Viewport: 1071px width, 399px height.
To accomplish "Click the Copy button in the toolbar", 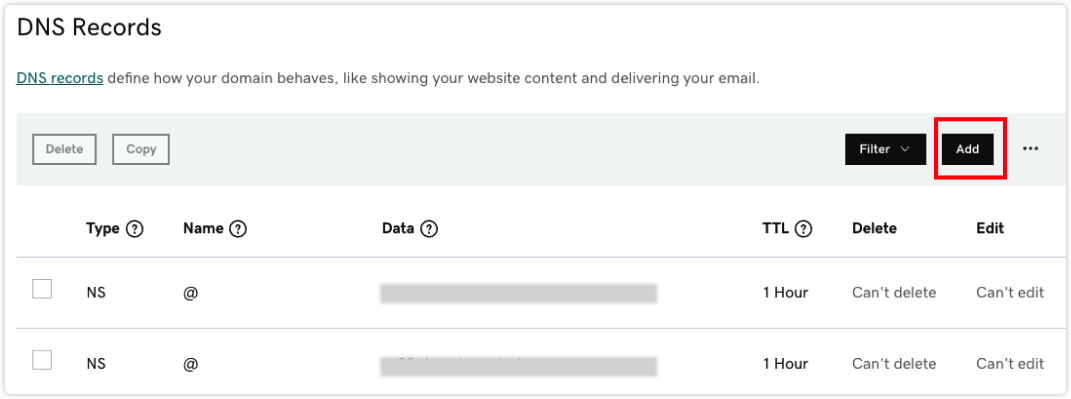I will click(141, 149).
